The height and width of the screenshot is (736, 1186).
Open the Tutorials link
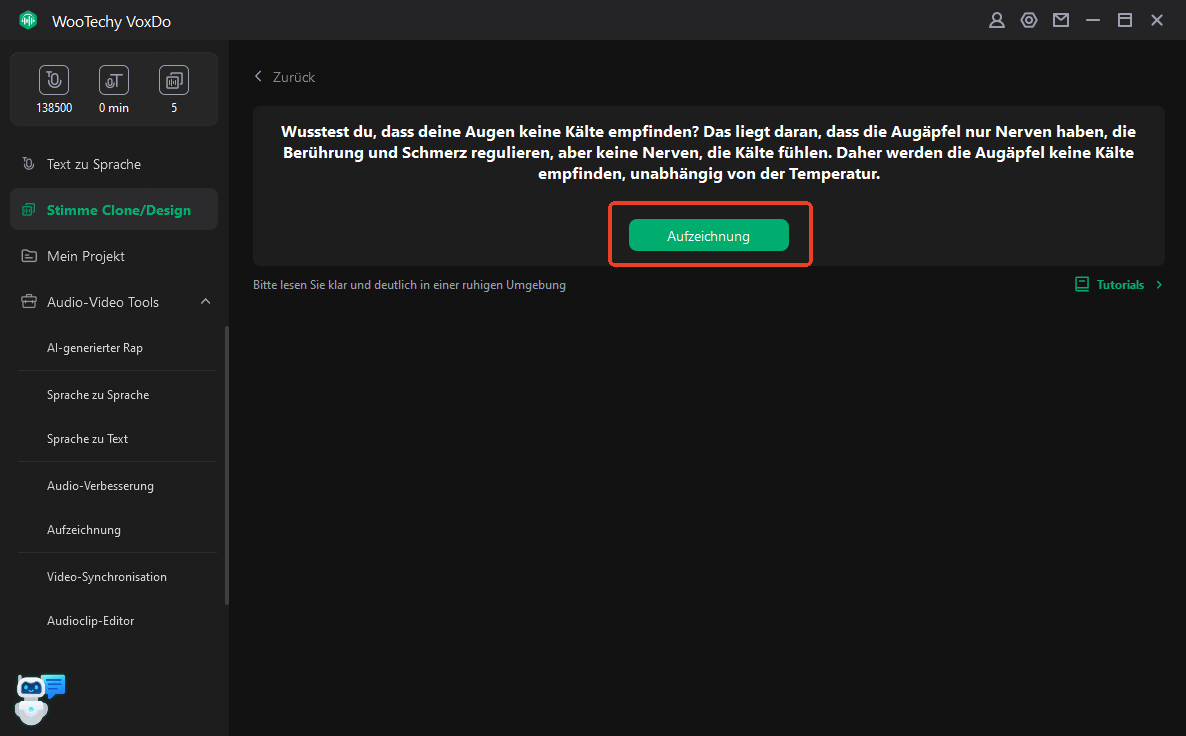pyautogui.click(x=1119, y=285)
